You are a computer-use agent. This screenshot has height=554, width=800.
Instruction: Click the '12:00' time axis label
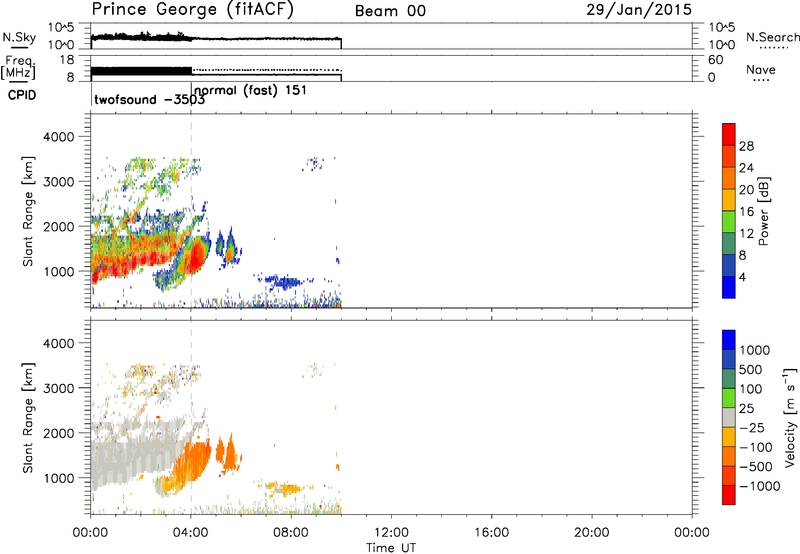click(x=391, y=533)
